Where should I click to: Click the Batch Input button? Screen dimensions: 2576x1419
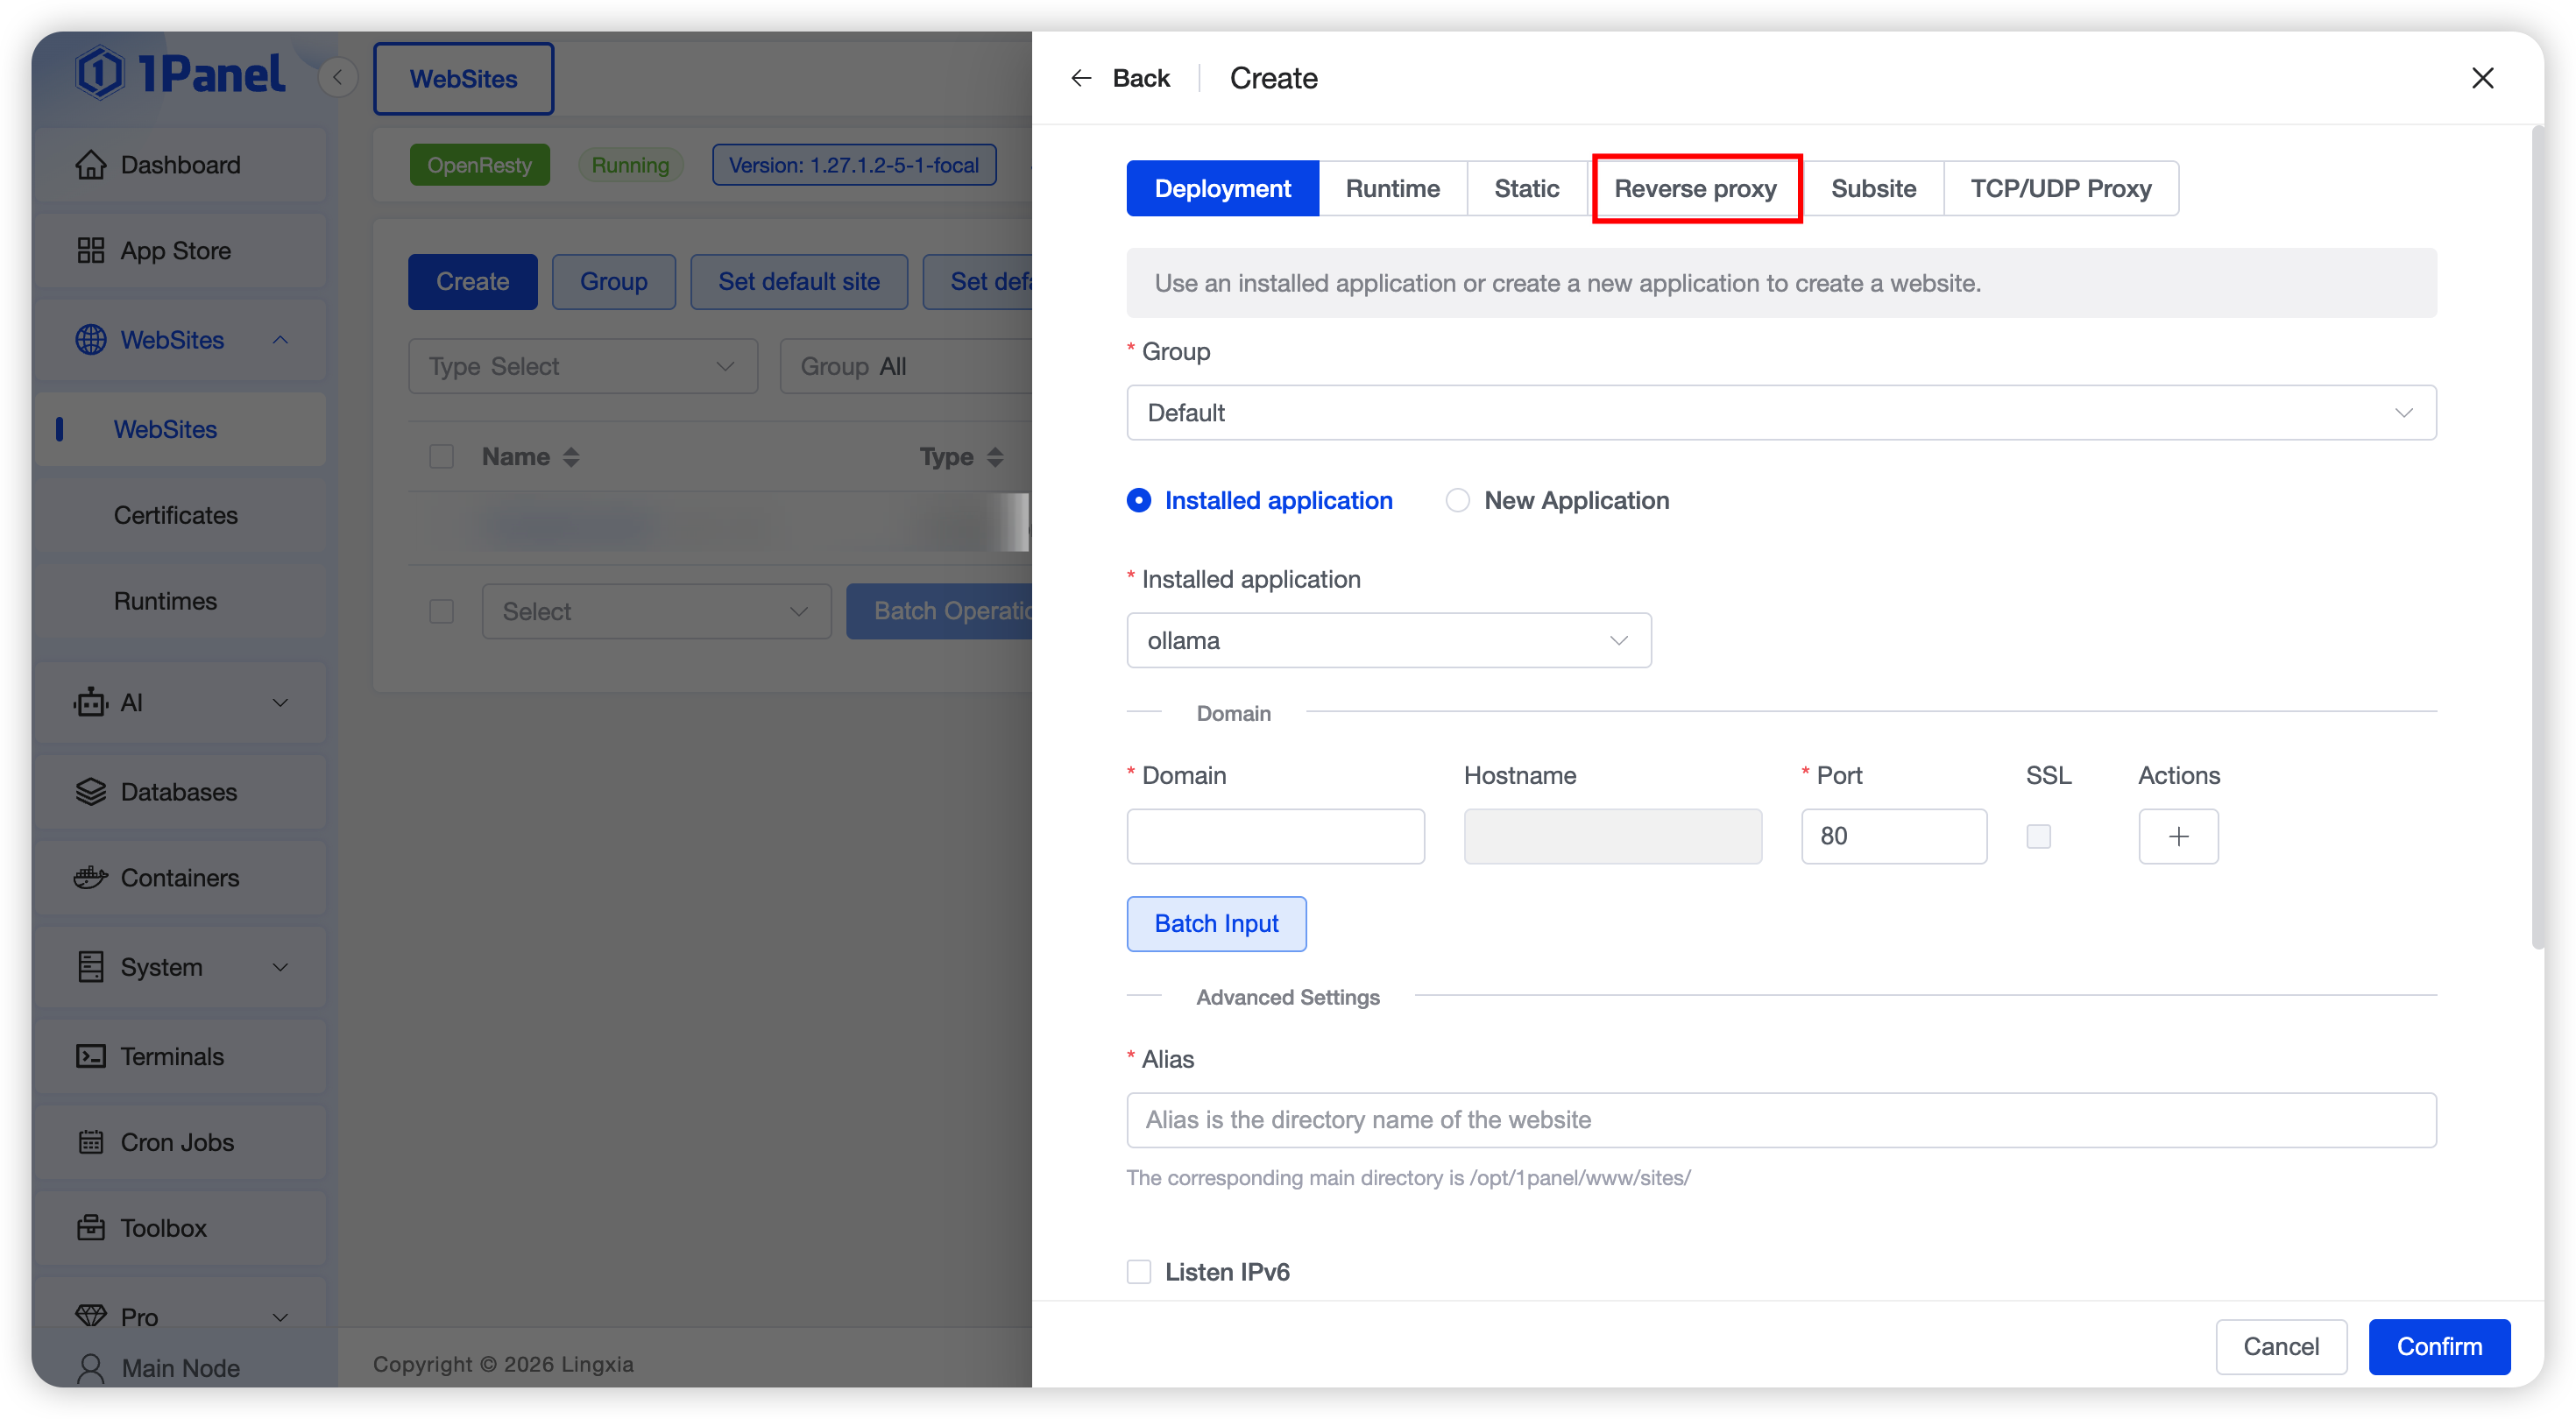tap(1216, 924)
